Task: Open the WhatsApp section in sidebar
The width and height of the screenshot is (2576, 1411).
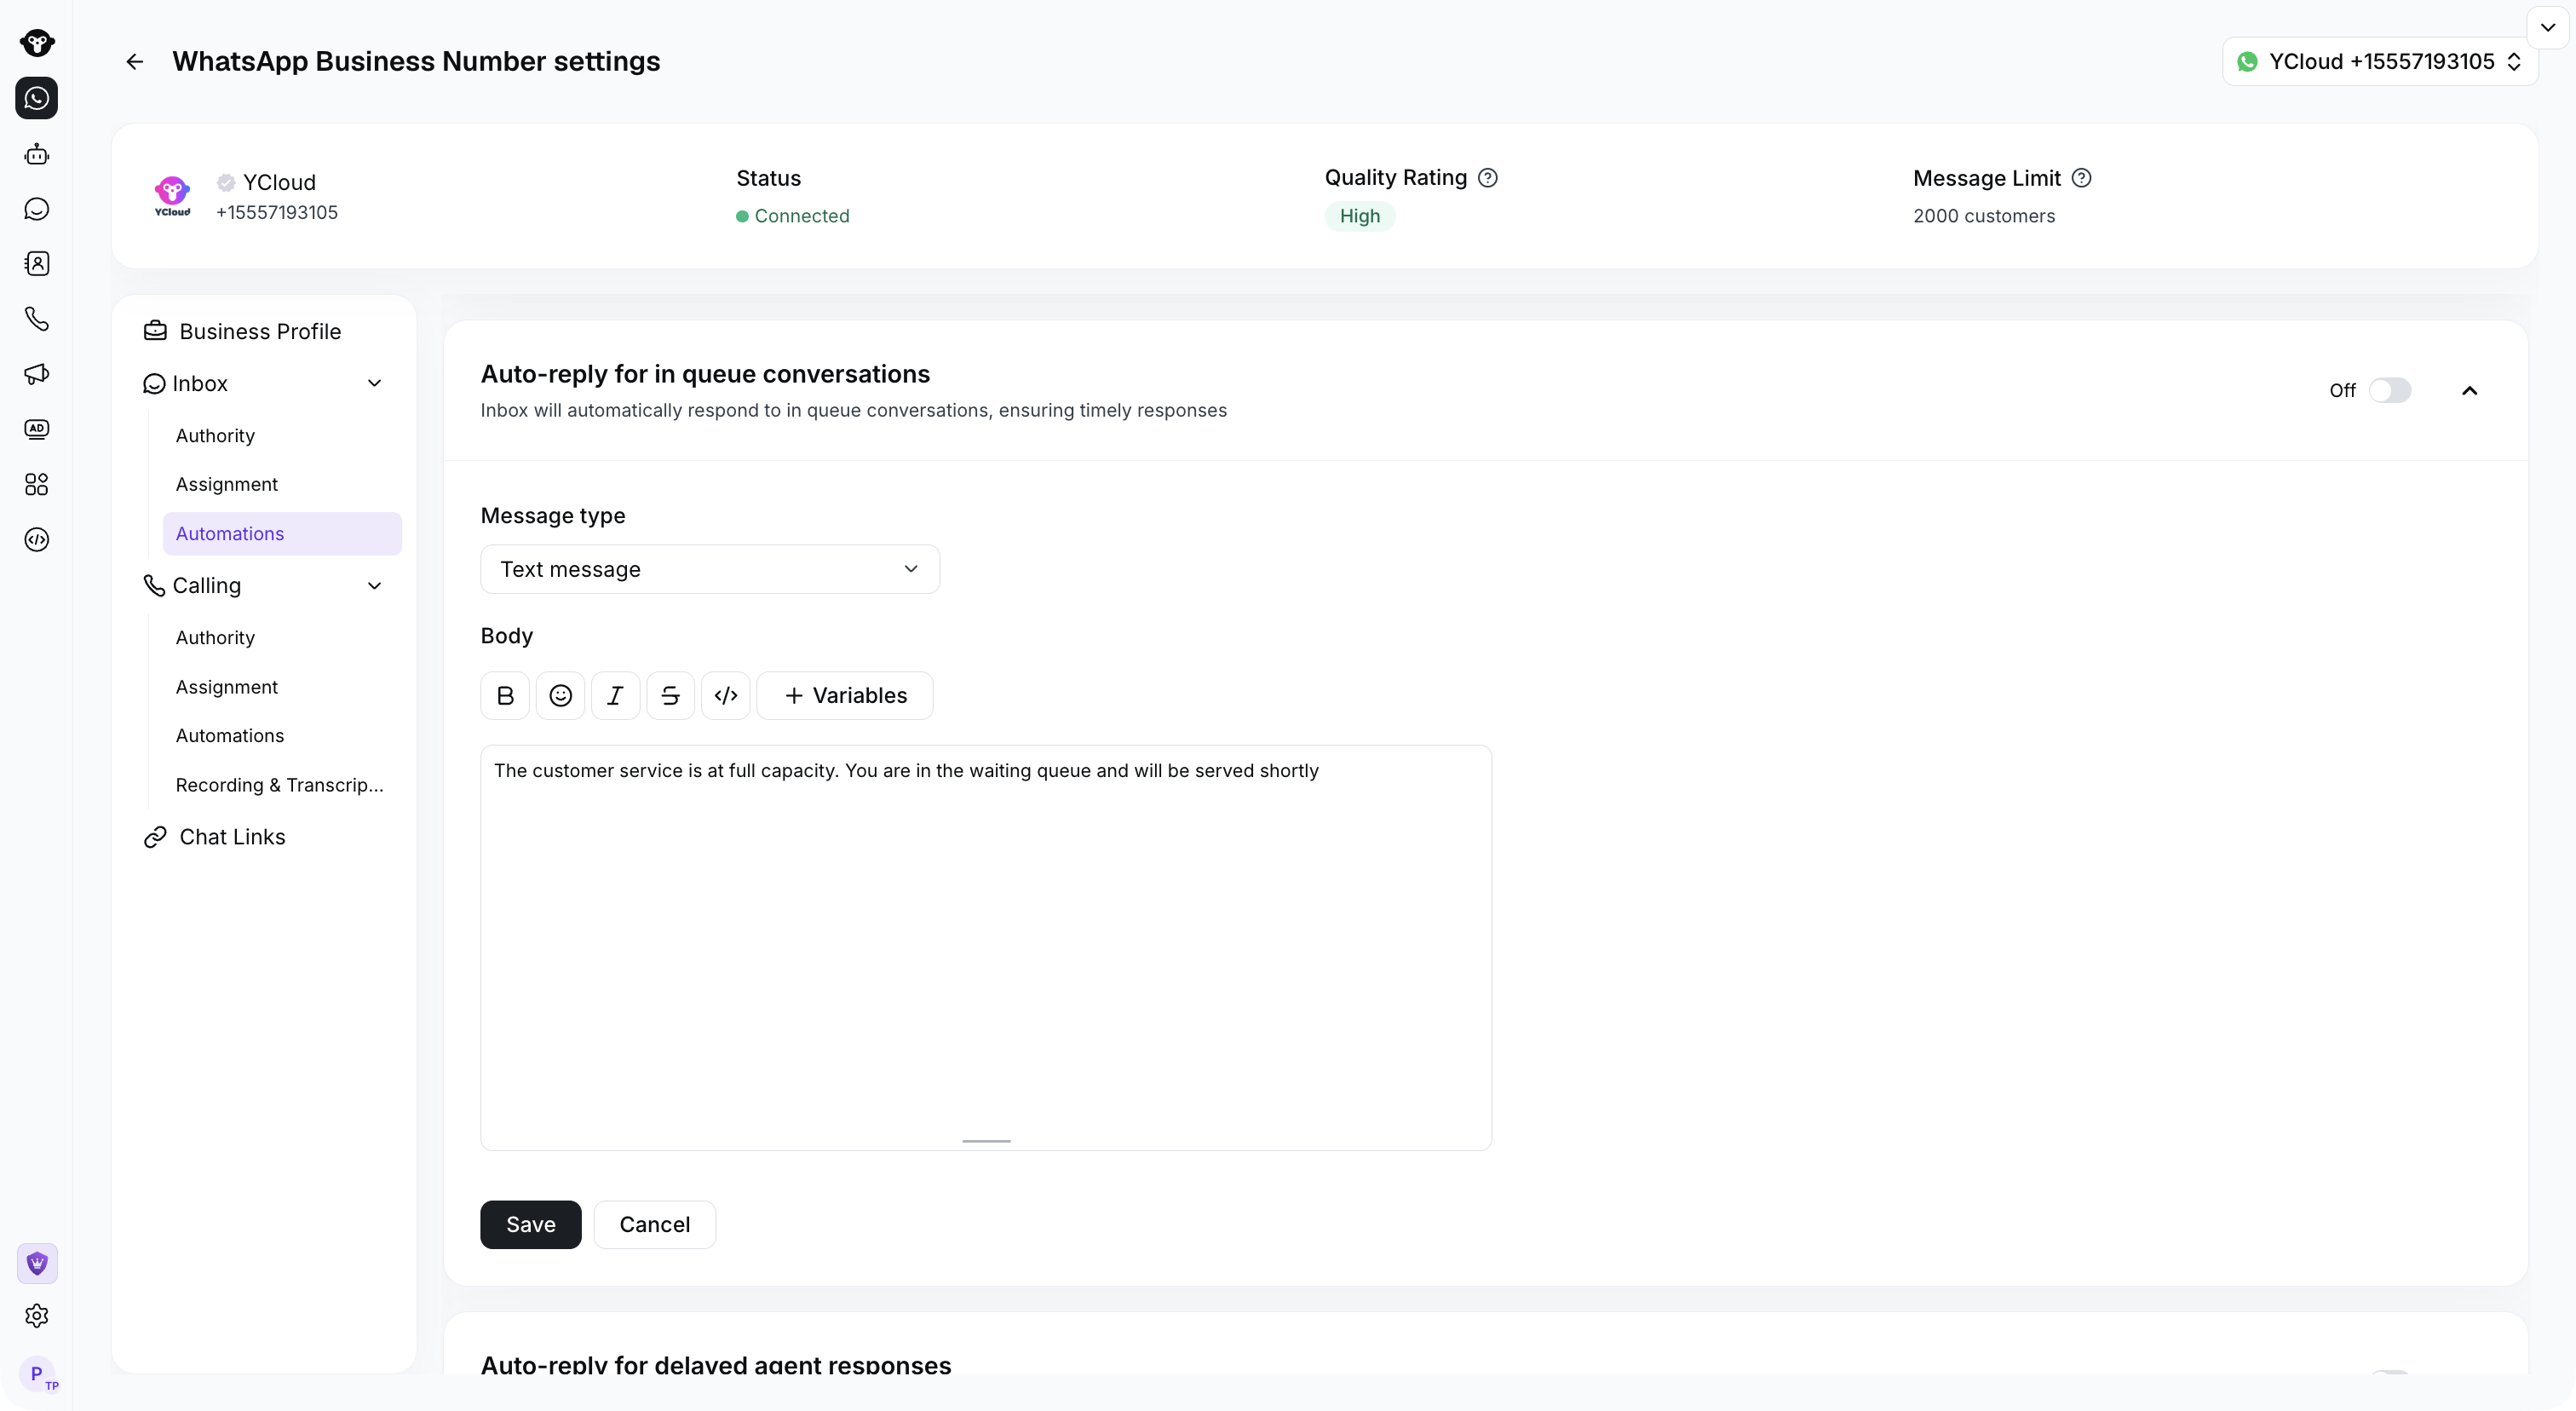Action: 37,98
